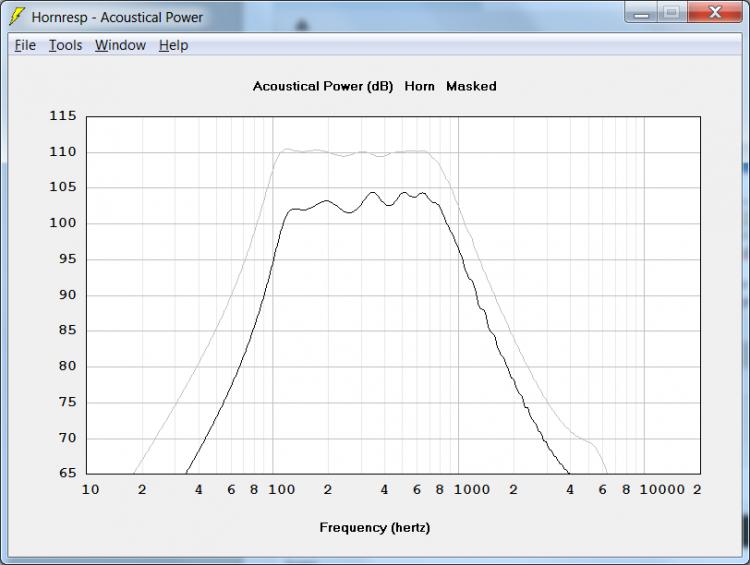Click the 115 value on vertical axis
This screenshot has width=750, height=565.
pyautogui.click(x=63, y=116)
